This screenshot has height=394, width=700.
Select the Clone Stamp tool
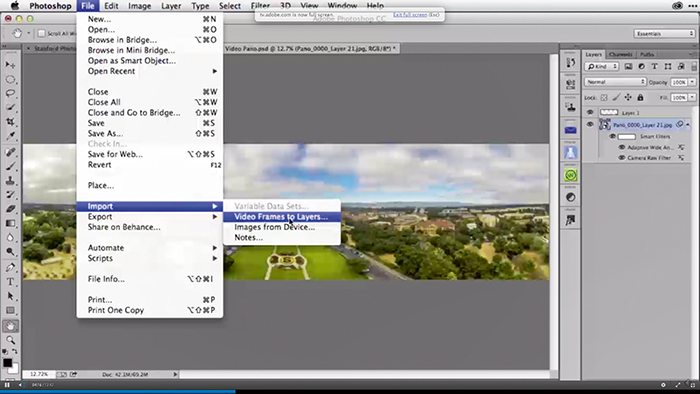pyautogui.click(x=10, y=181)
